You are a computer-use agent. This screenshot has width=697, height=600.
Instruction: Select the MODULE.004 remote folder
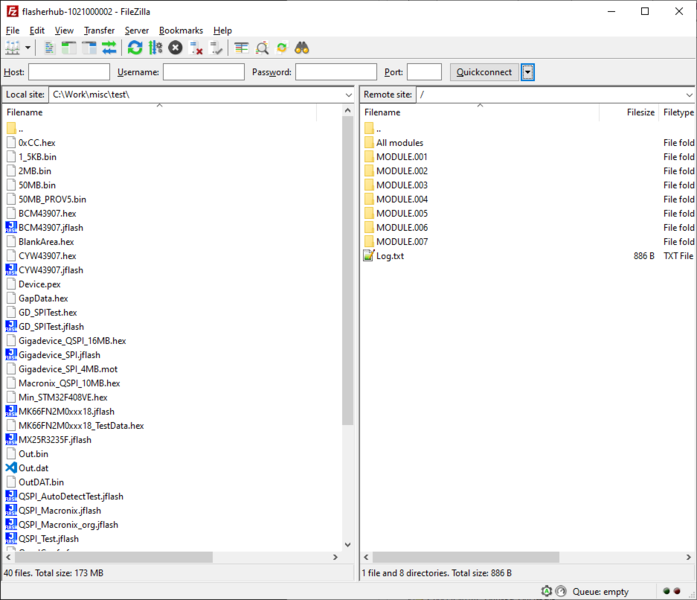401,199
